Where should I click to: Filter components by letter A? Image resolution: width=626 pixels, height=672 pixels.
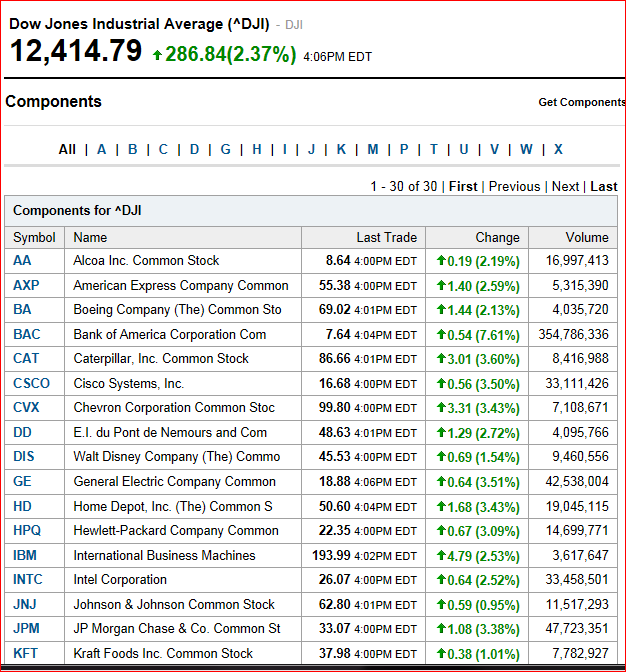[101, 149]
